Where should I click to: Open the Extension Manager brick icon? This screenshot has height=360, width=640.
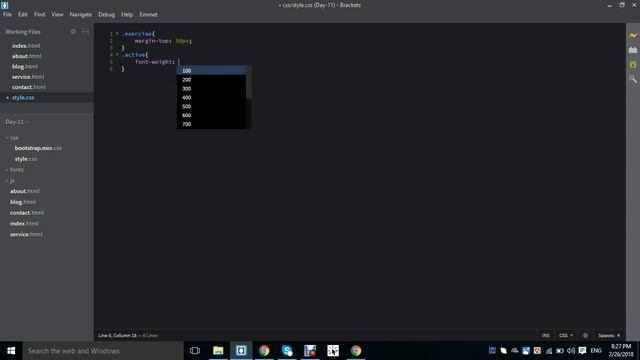coord(633,50)
